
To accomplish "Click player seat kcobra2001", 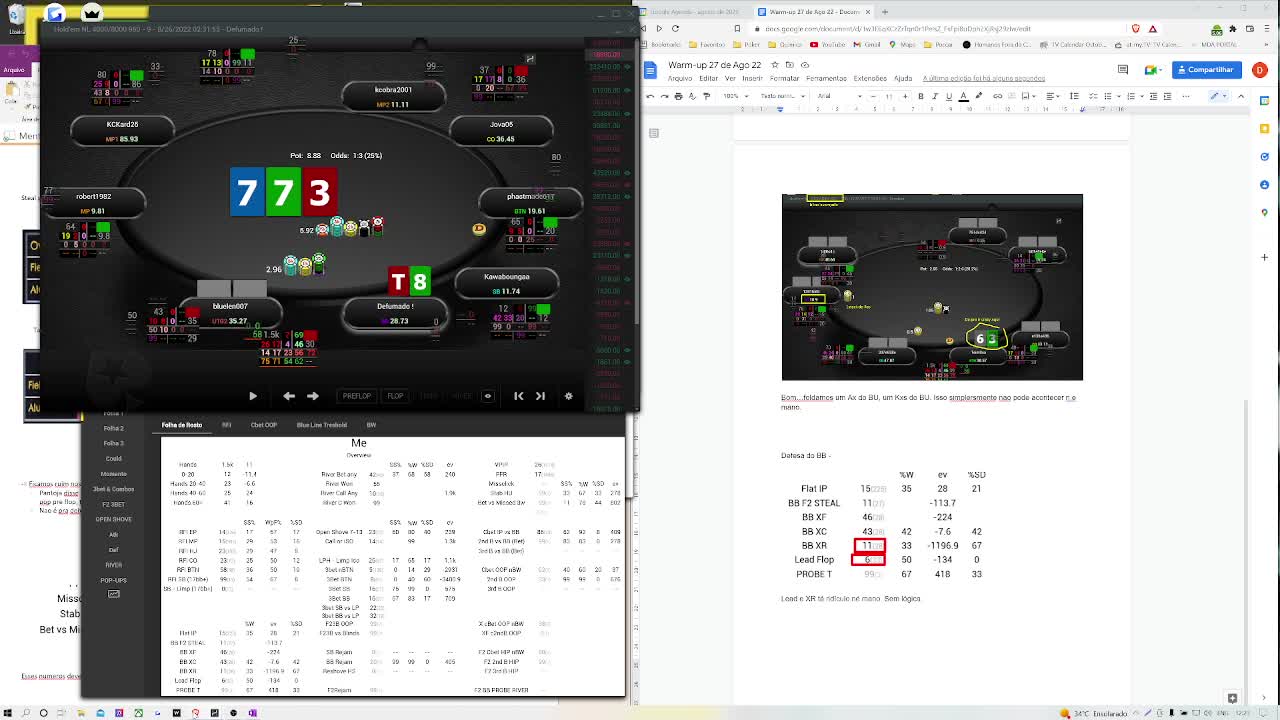I will (x=393, y=96).
